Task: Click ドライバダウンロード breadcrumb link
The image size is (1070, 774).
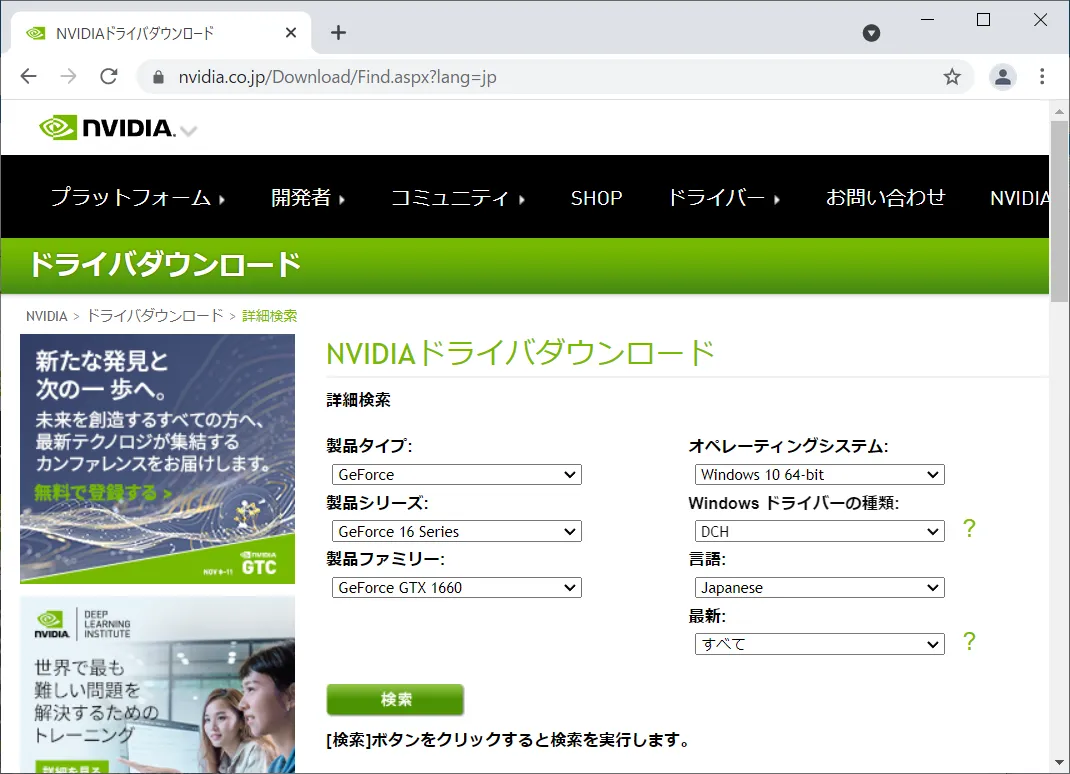Action: pos(155,315)
